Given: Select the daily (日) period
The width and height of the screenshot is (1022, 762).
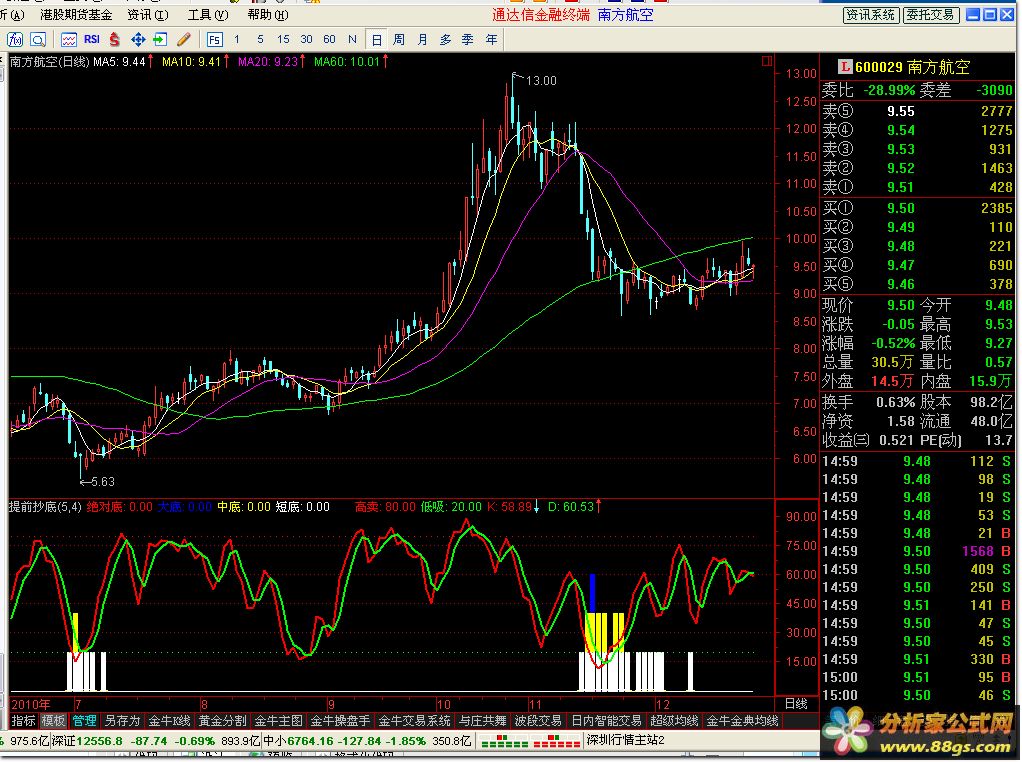Looking at the screenshot, I should 376,40.
